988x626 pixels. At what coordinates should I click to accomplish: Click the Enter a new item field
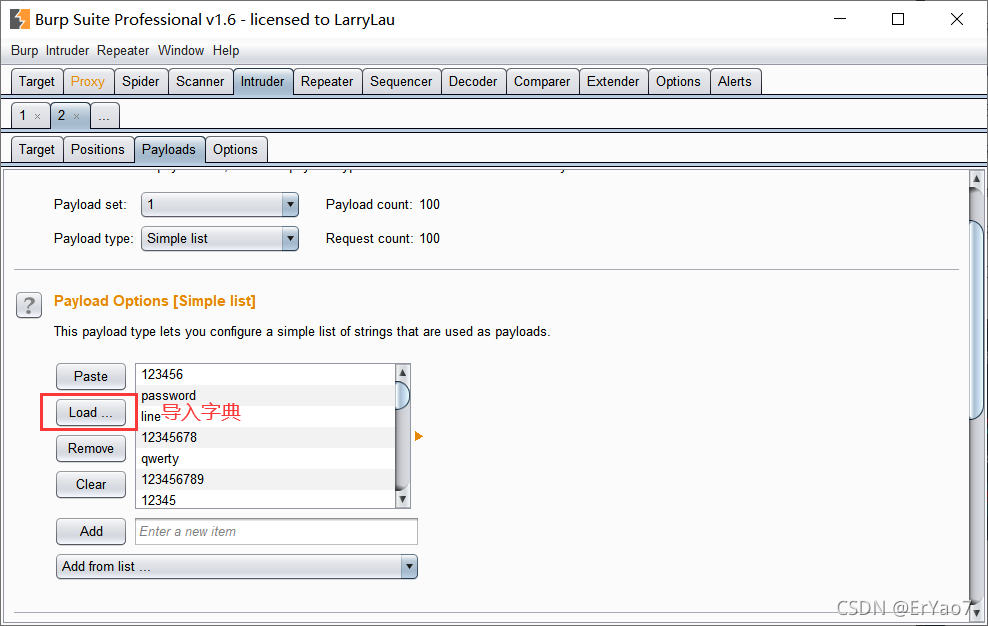point(276,531)
